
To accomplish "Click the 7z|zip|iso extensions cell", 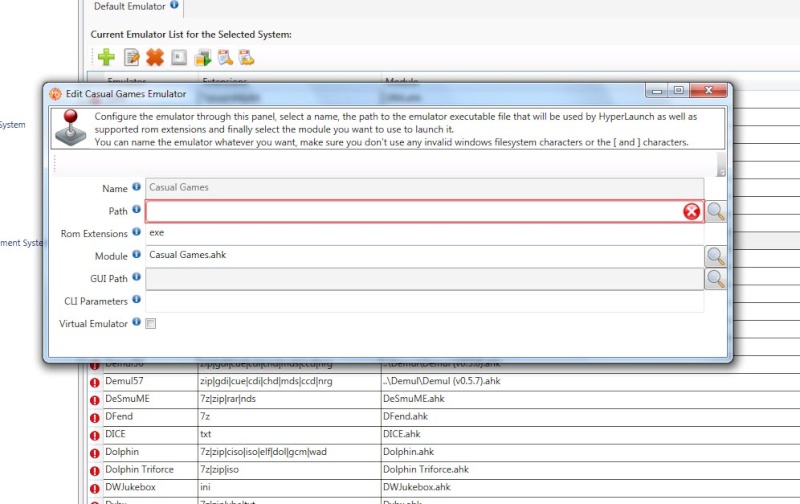I will click(x=289, y=470).
